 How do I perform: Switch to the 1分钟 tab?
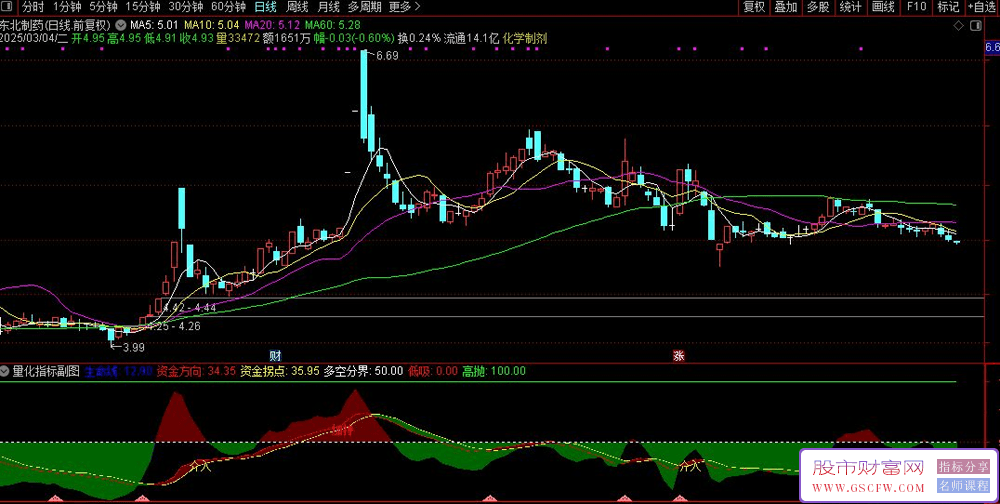point(67,7)
